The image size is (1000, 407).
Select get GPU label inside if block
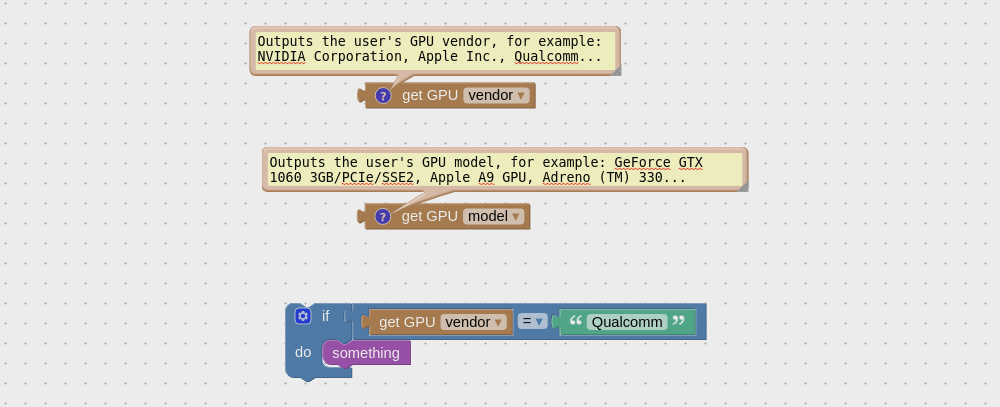407,322
